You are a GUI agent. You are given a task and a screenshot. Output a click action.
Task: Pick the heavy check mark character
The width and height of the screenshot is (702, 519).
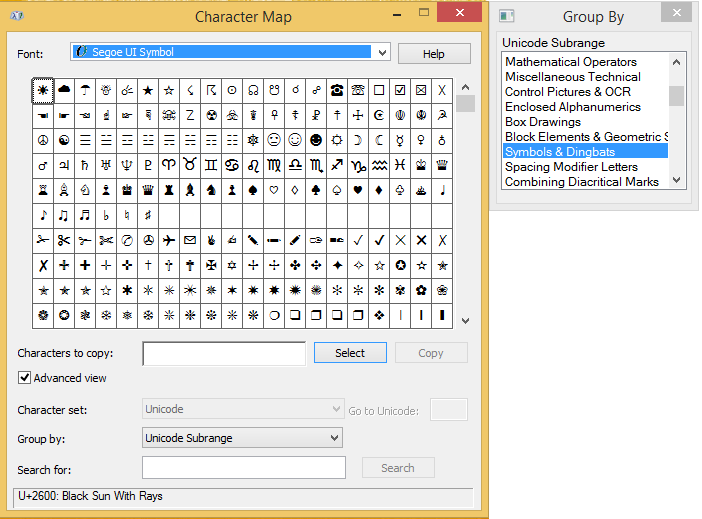coord(379,240)
